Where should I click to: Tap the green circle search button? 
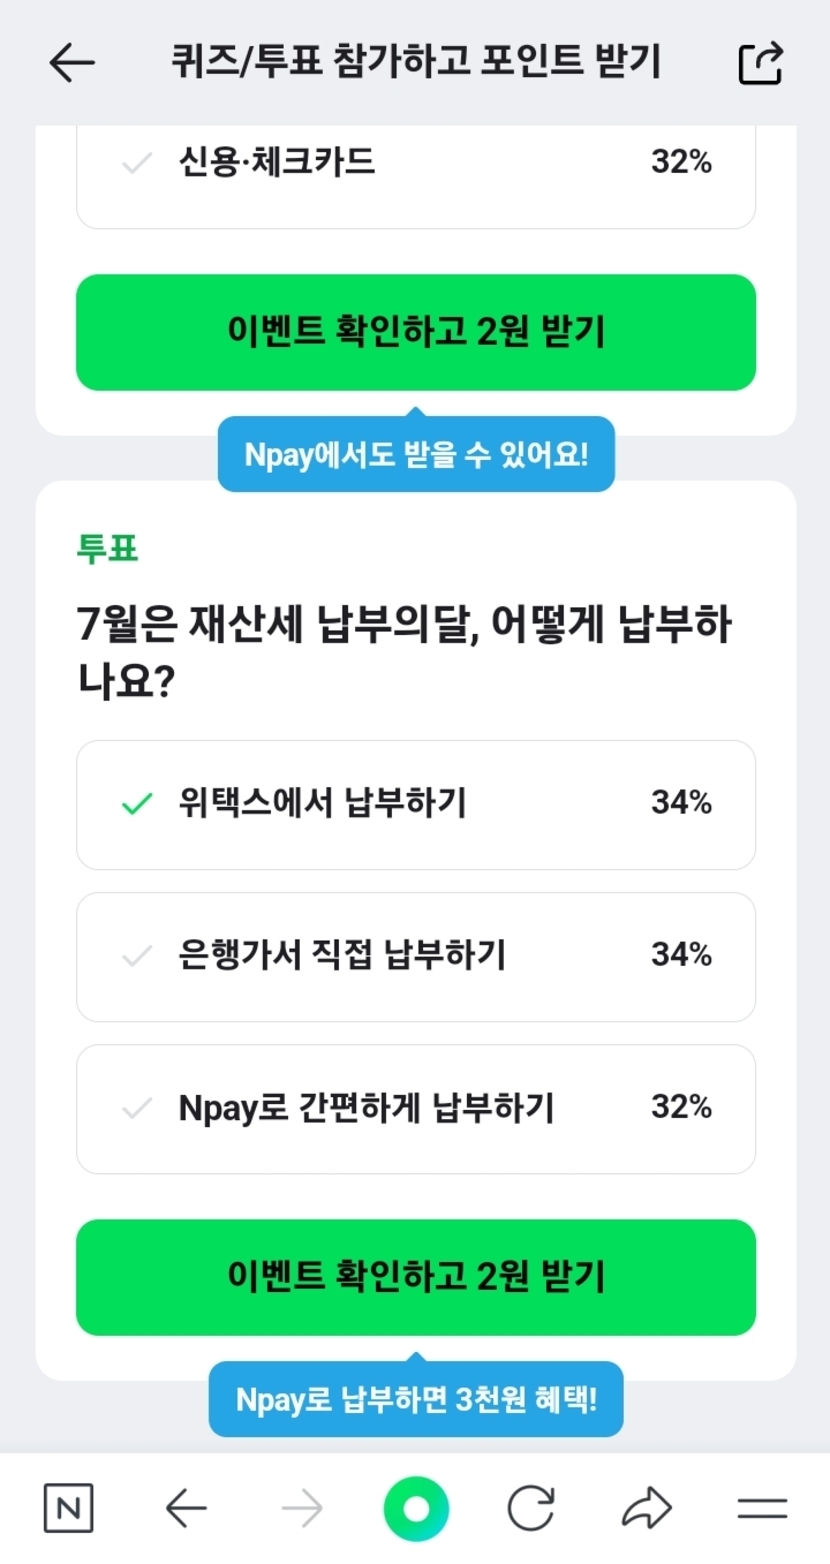(x=416, y=1508)
